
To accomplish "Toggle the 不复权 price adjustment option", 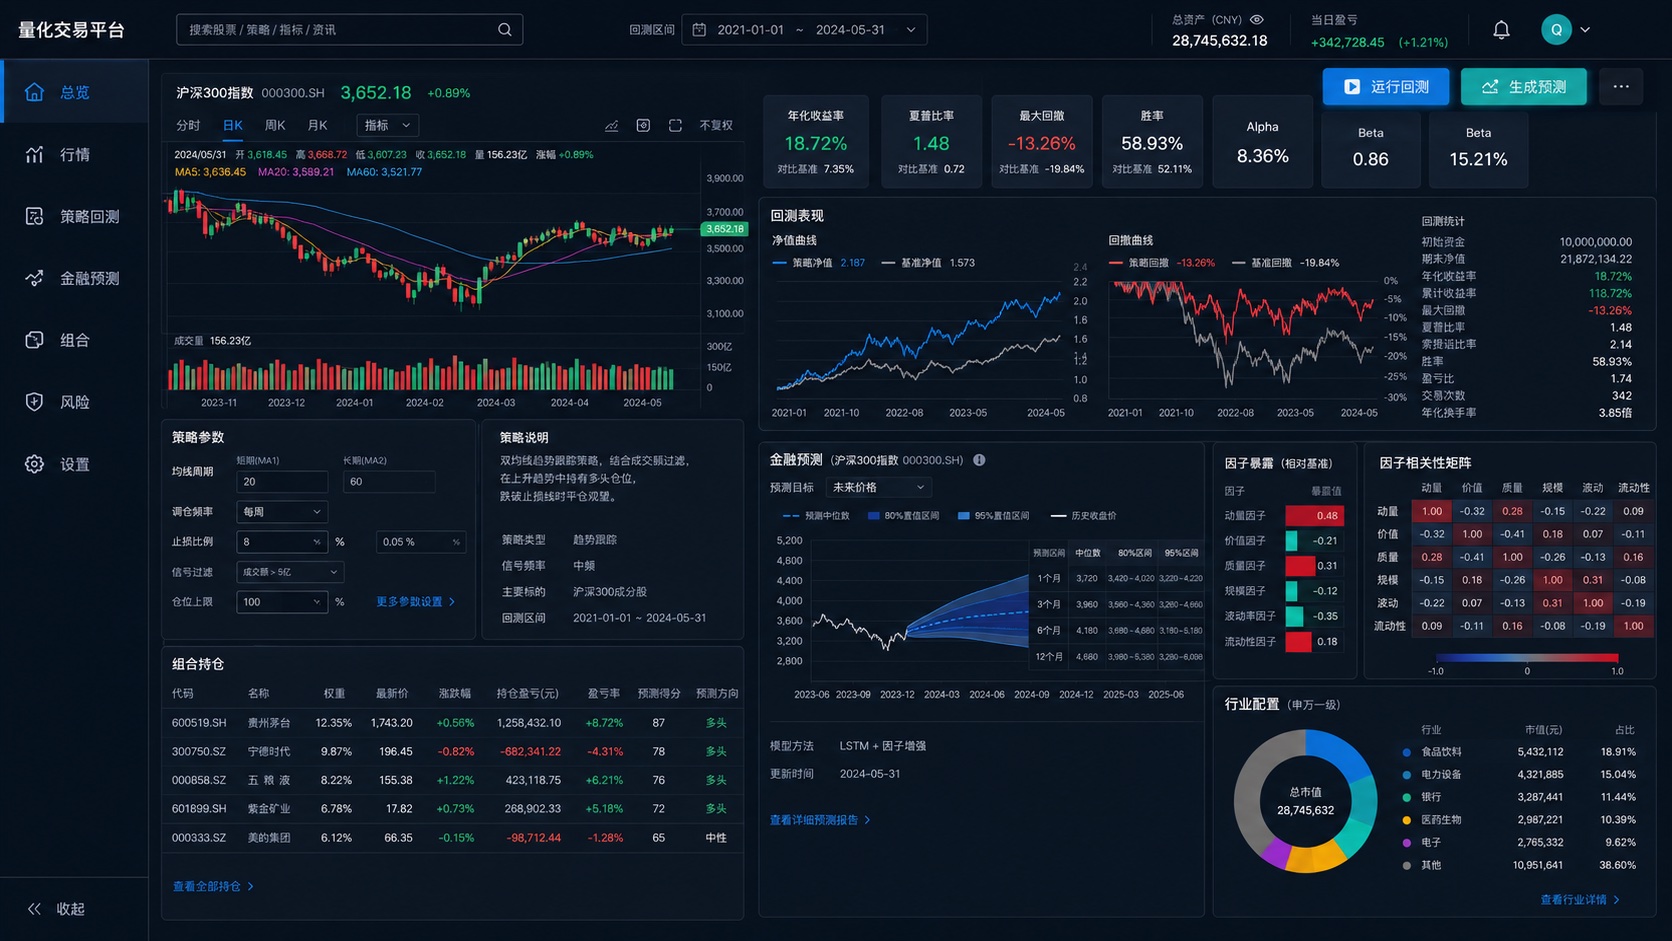I will (716, 125).
